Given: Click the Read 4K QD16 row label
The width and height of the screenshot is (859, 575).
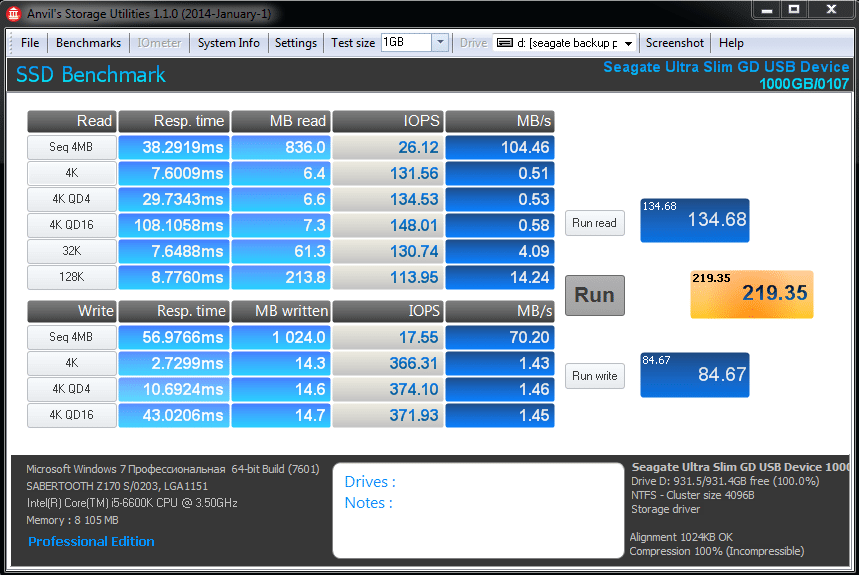Looking at the screenshot, I should (72, 225).
